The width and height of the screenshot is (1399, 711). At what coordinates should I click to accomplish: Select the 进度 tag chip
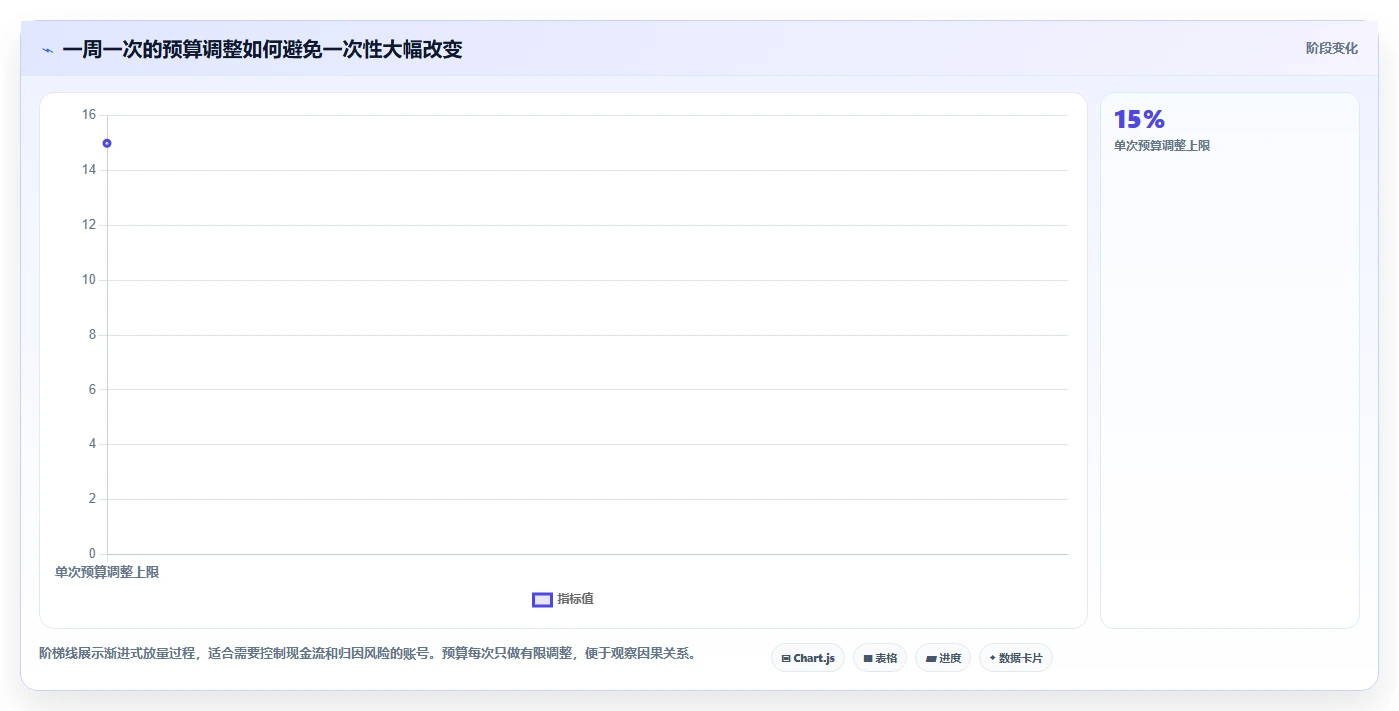click(x=943, y=658)
